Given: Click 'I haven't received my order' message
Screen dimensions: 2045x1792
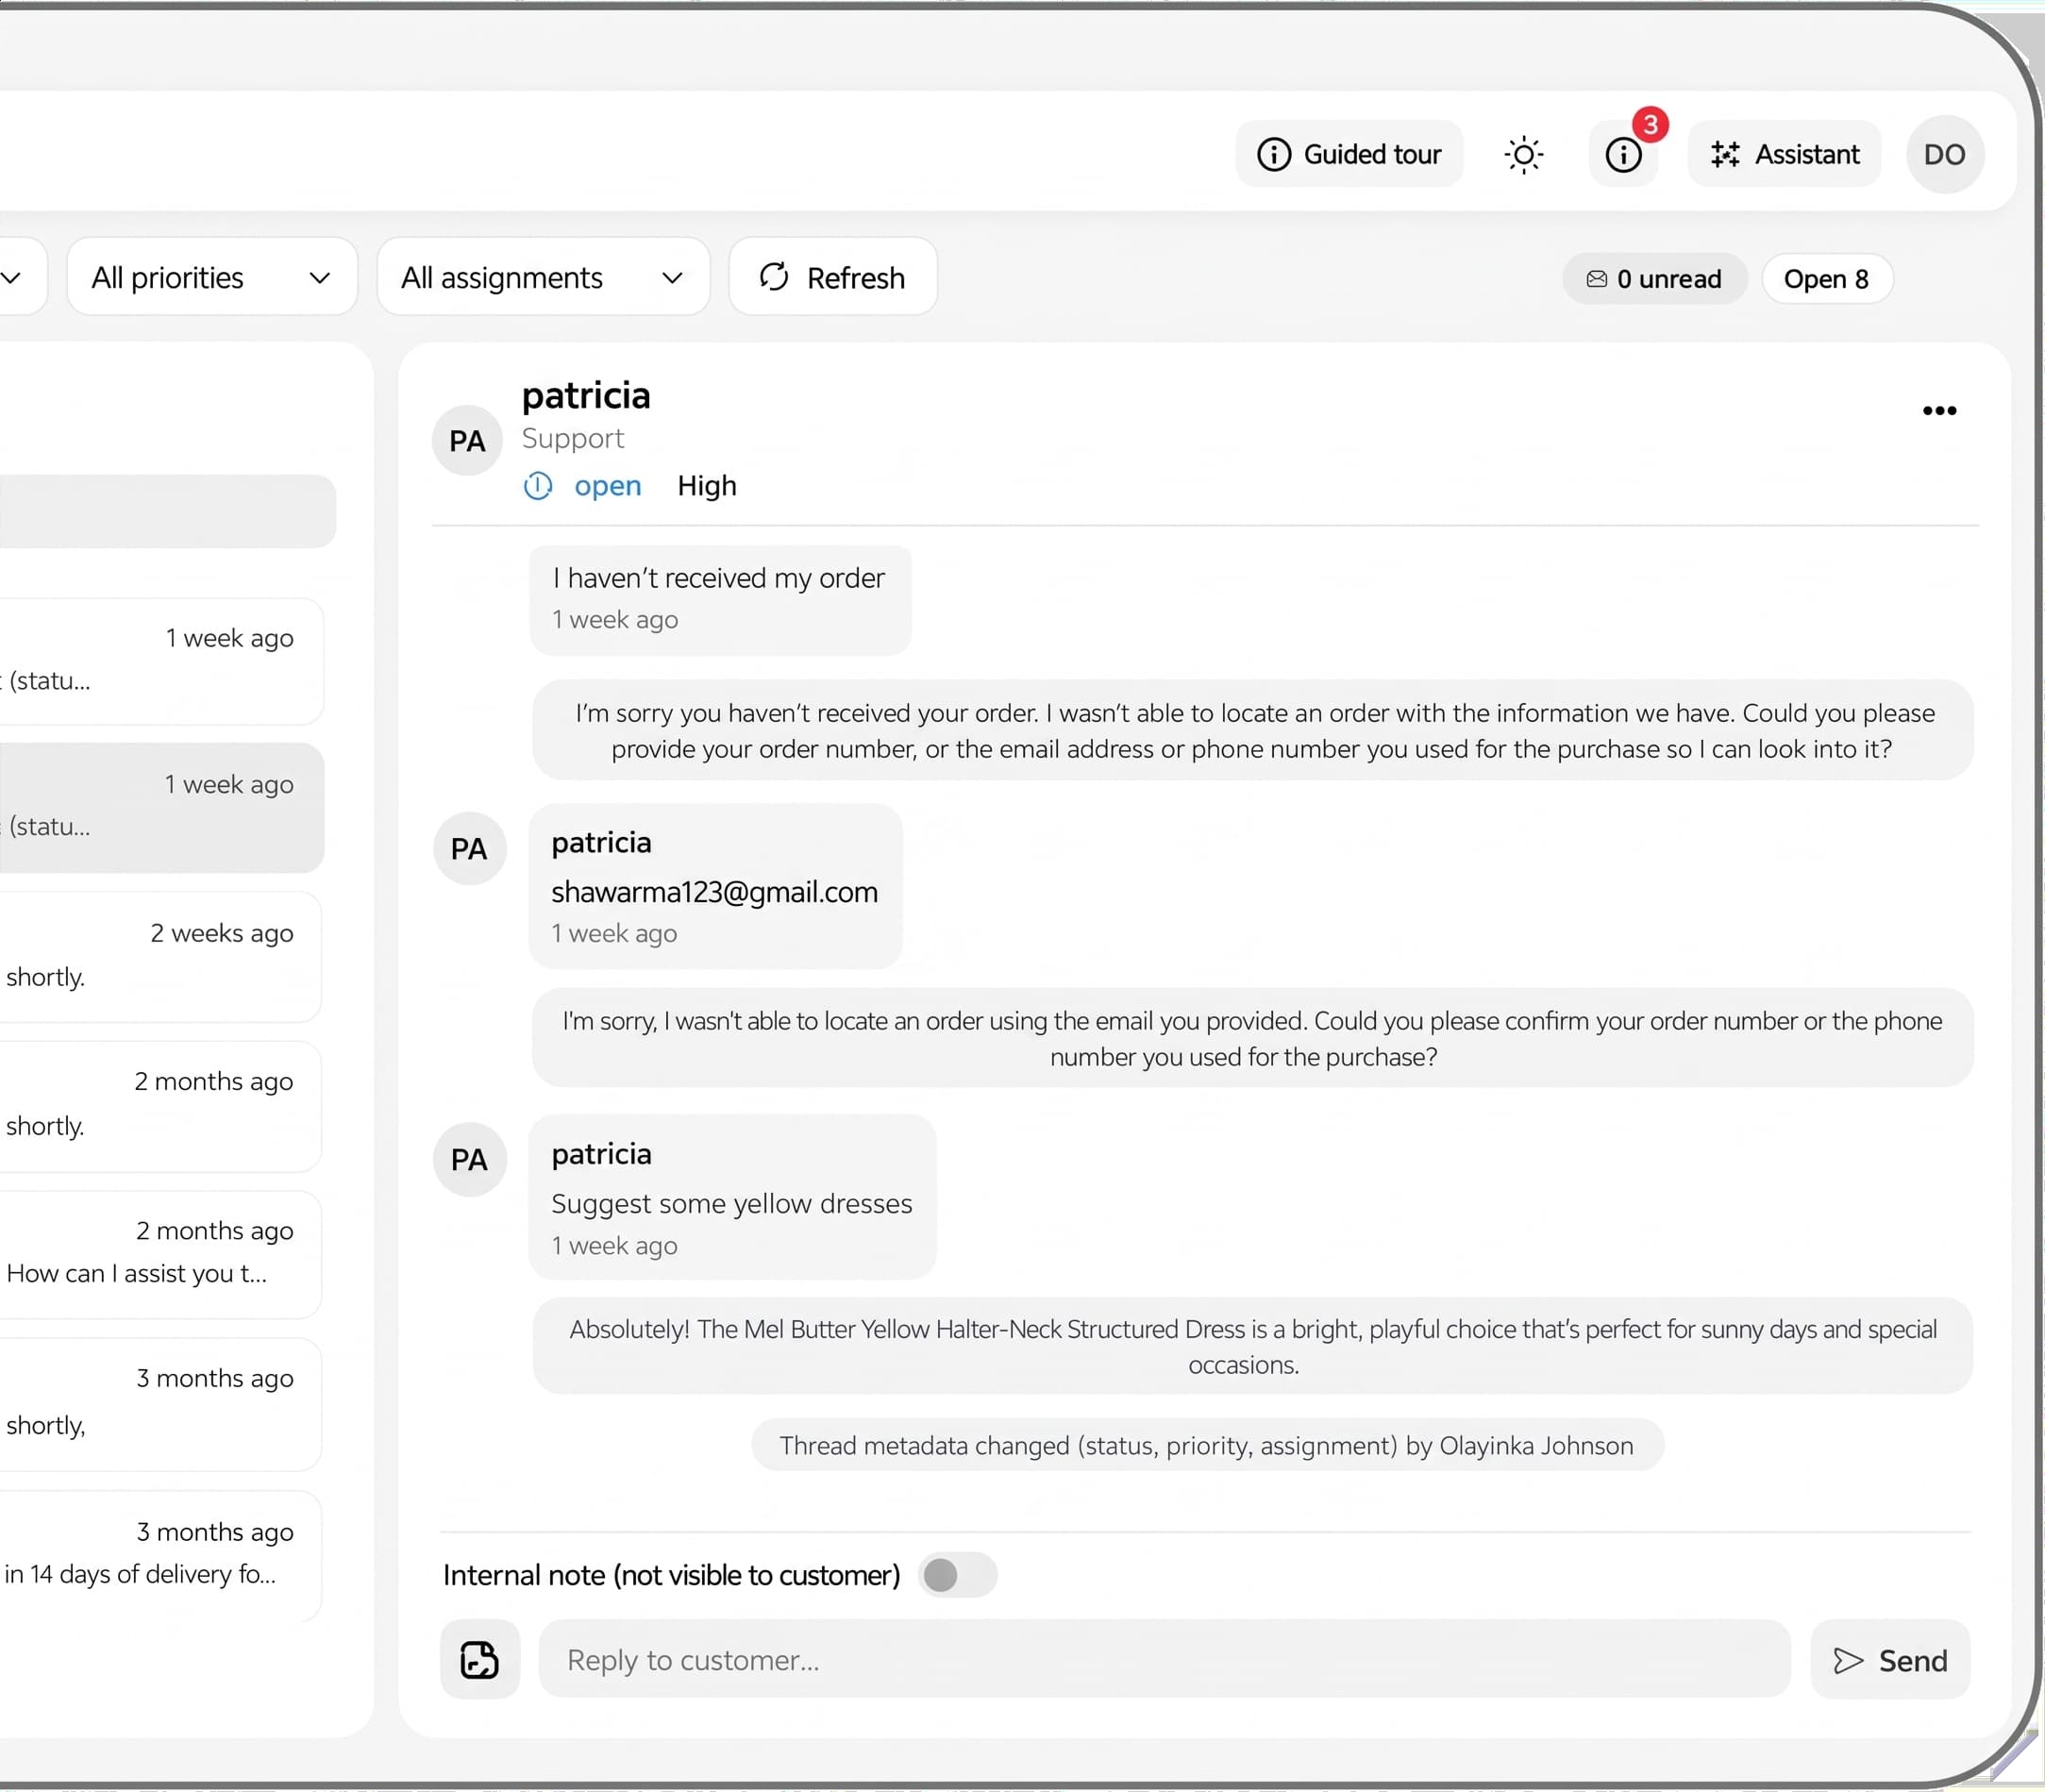Looking at the screenshot, I should (x=720, y=600).
